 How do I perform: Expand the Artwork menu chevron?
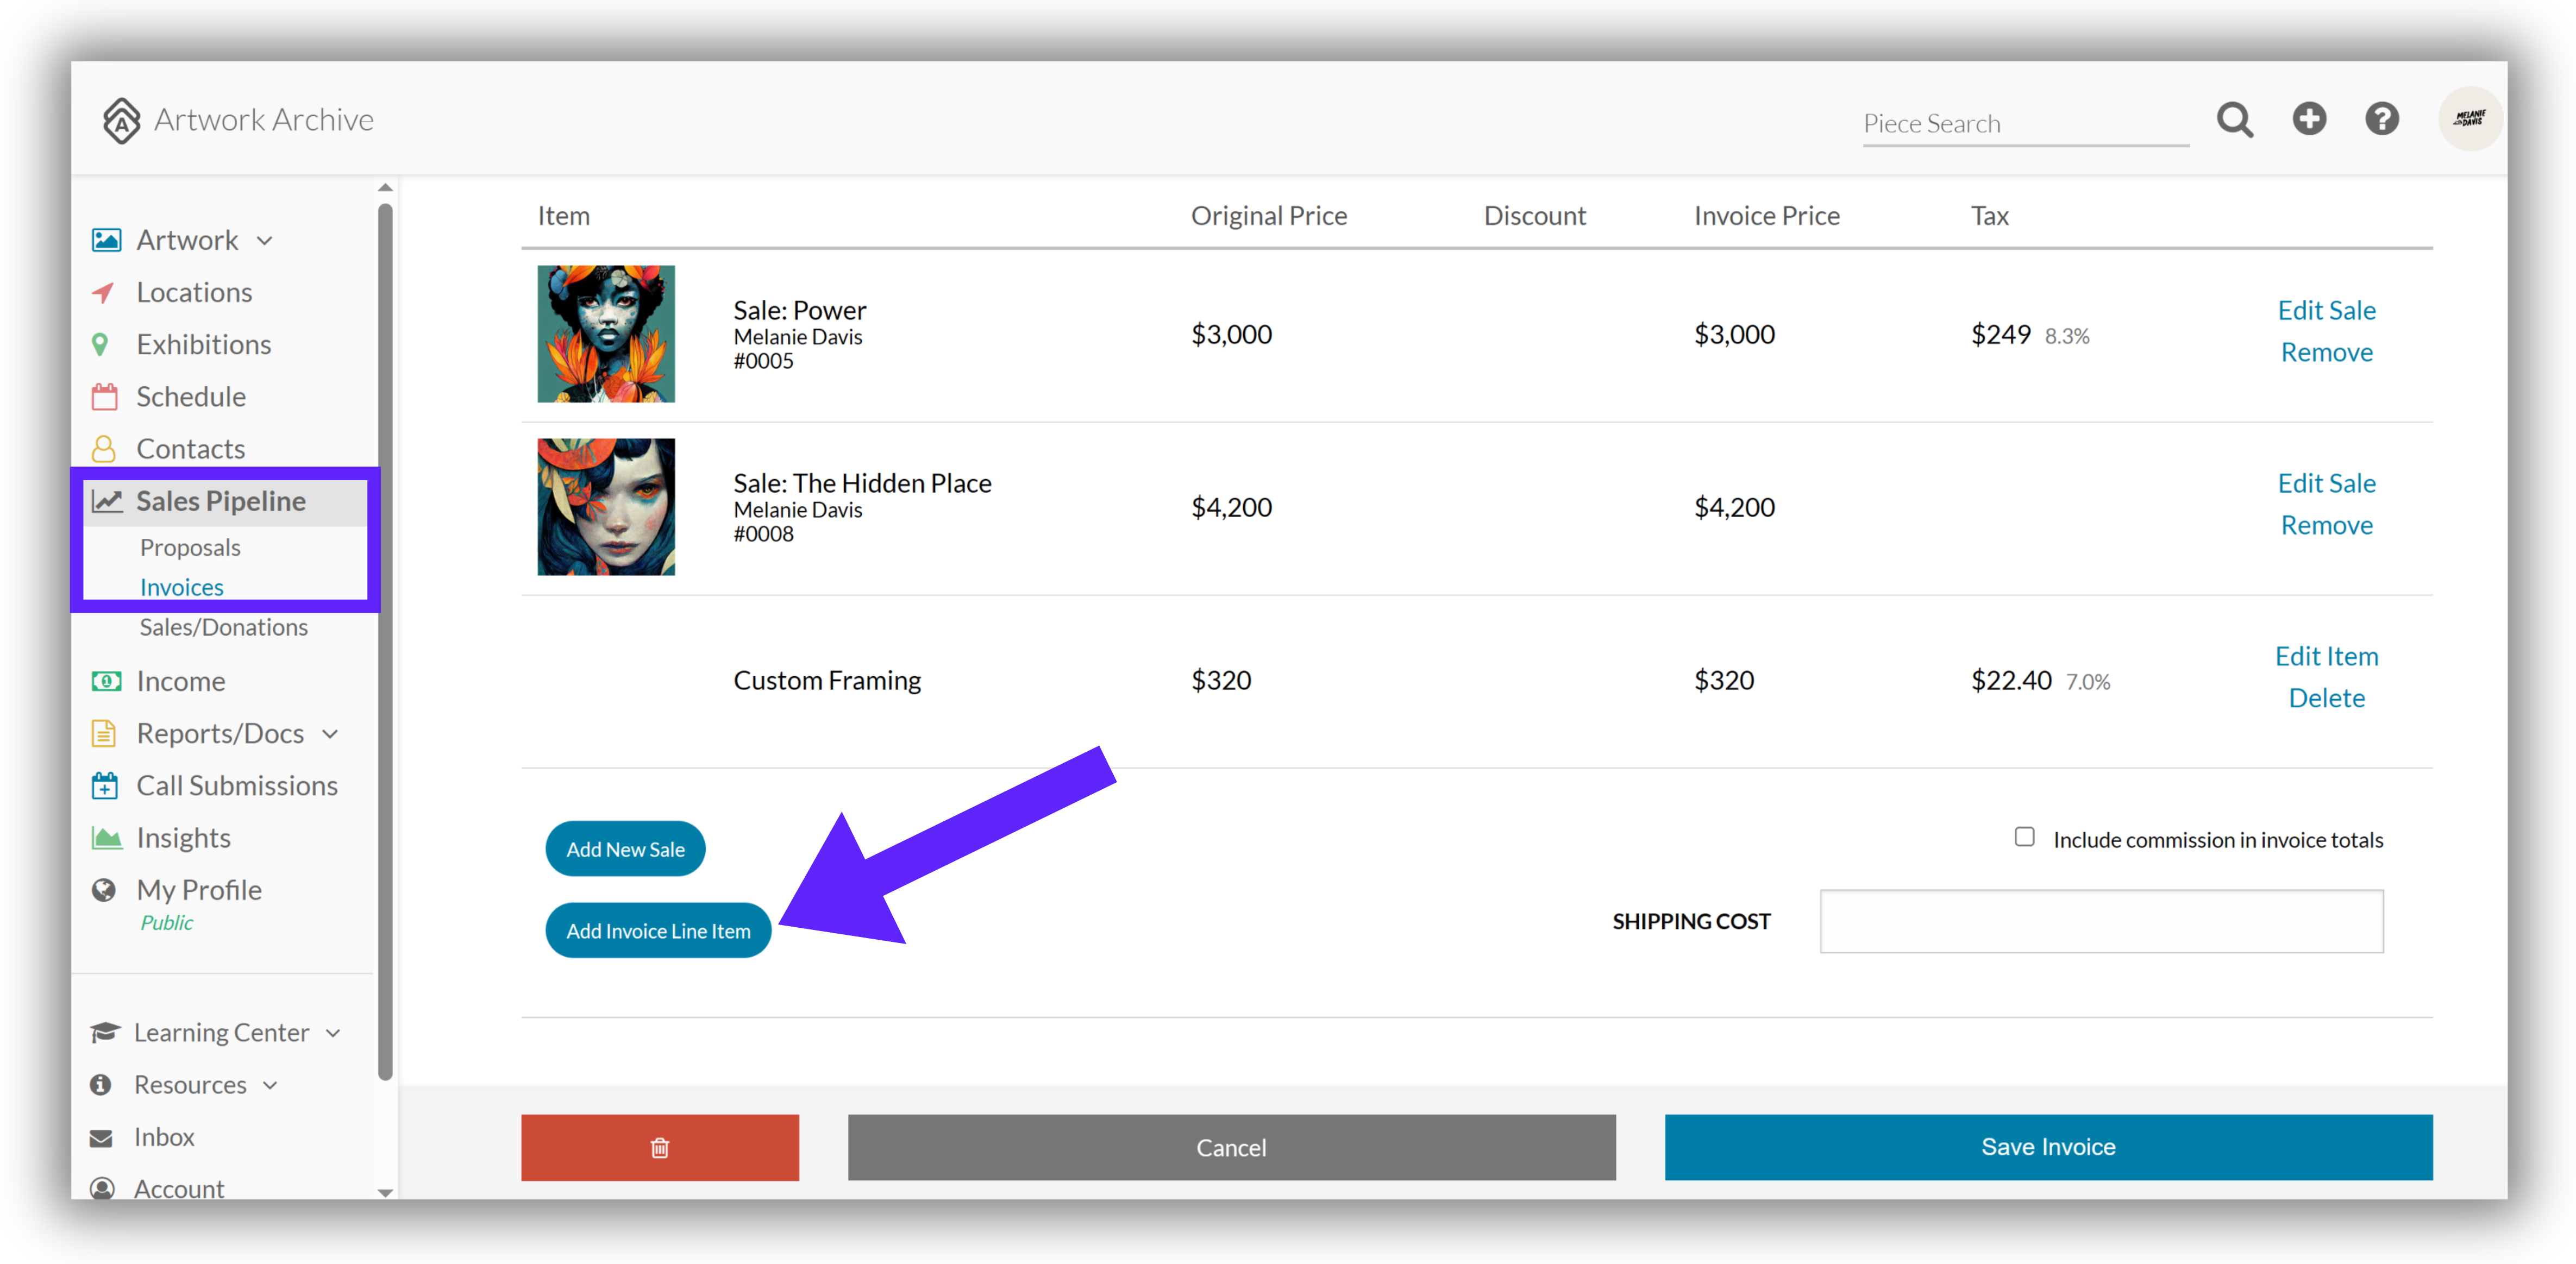[265, 241]
